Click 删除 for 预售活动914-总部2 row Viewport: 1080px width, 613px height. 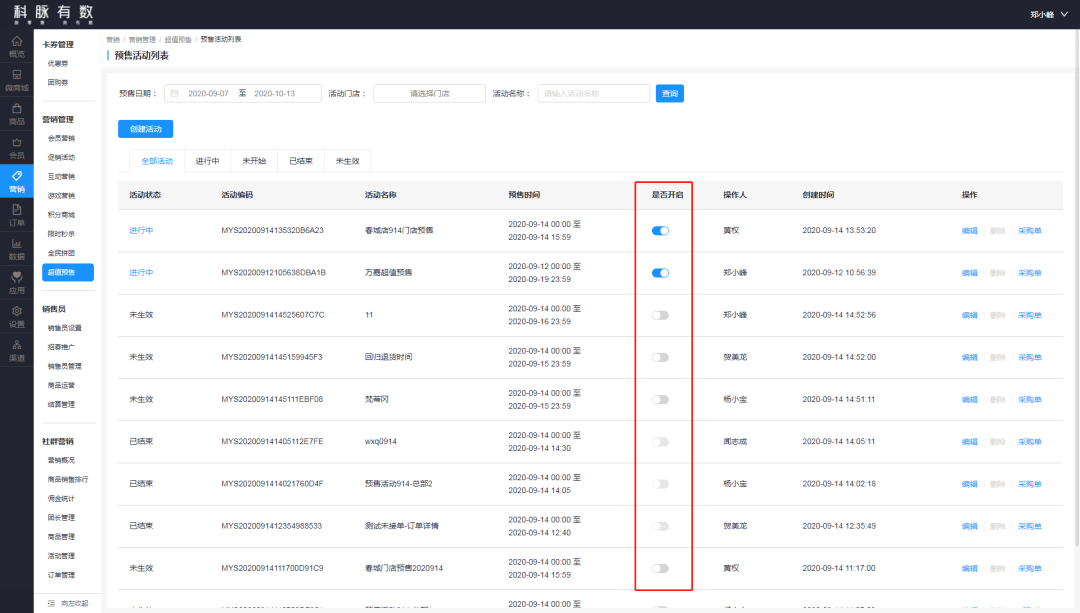(997, 484)
